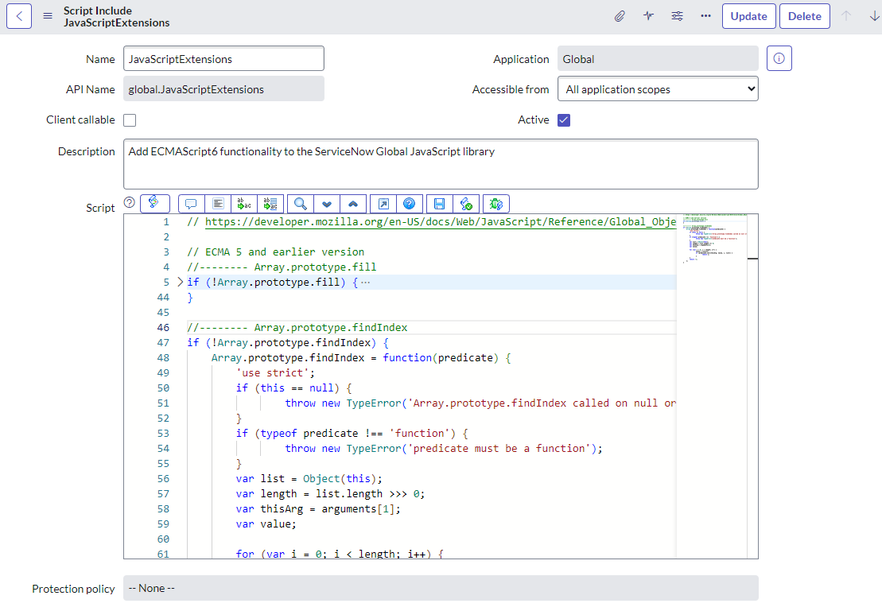Click the API Name field
The height and width of the screenshot is (612, 882).
point(224,89)
